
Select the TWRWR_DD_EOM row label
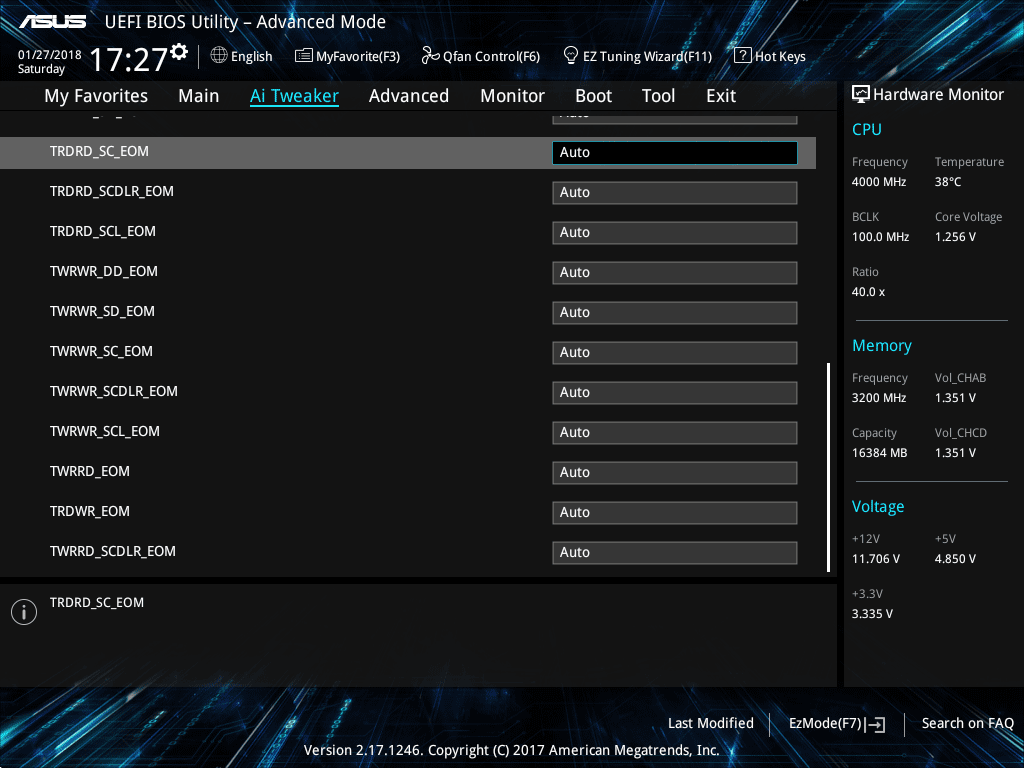coord(104,271)
